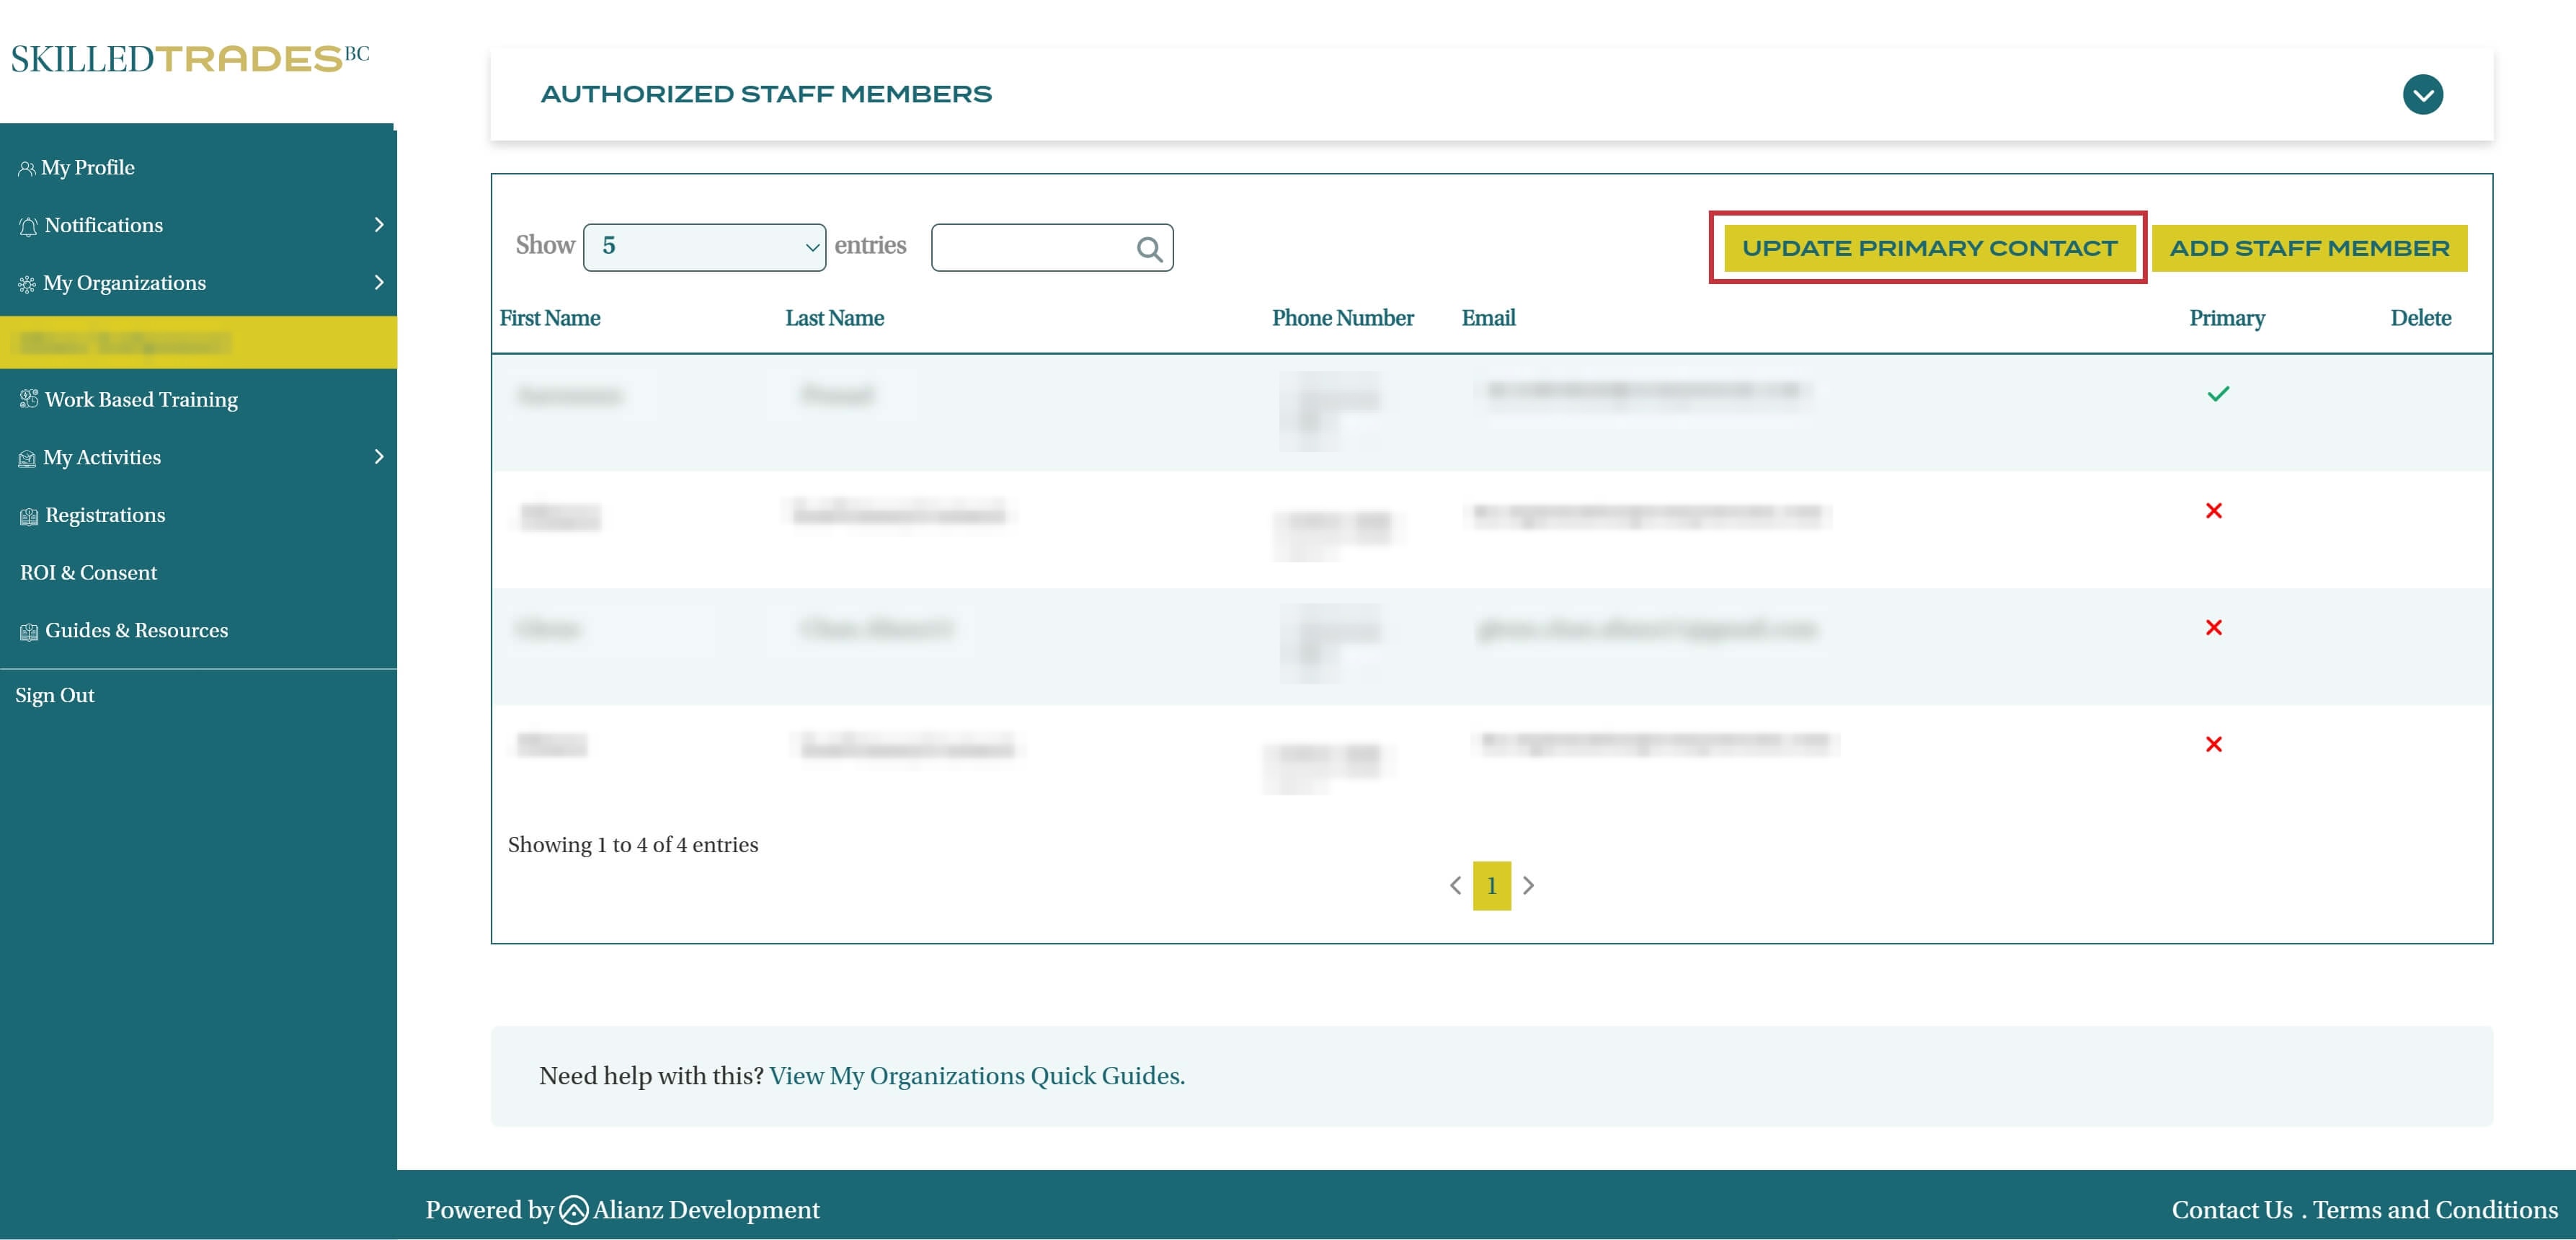Screen dimensions: 2576x1240
Task: Click the My Profile person icon
Action: (x=26, y=168)
